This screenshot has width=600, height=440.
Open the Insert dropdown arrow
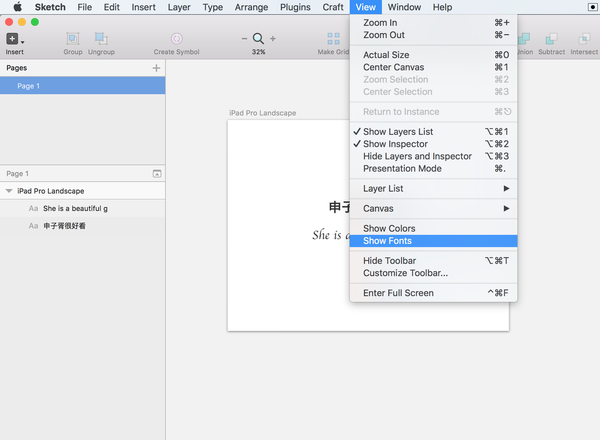tap(23, 42)
